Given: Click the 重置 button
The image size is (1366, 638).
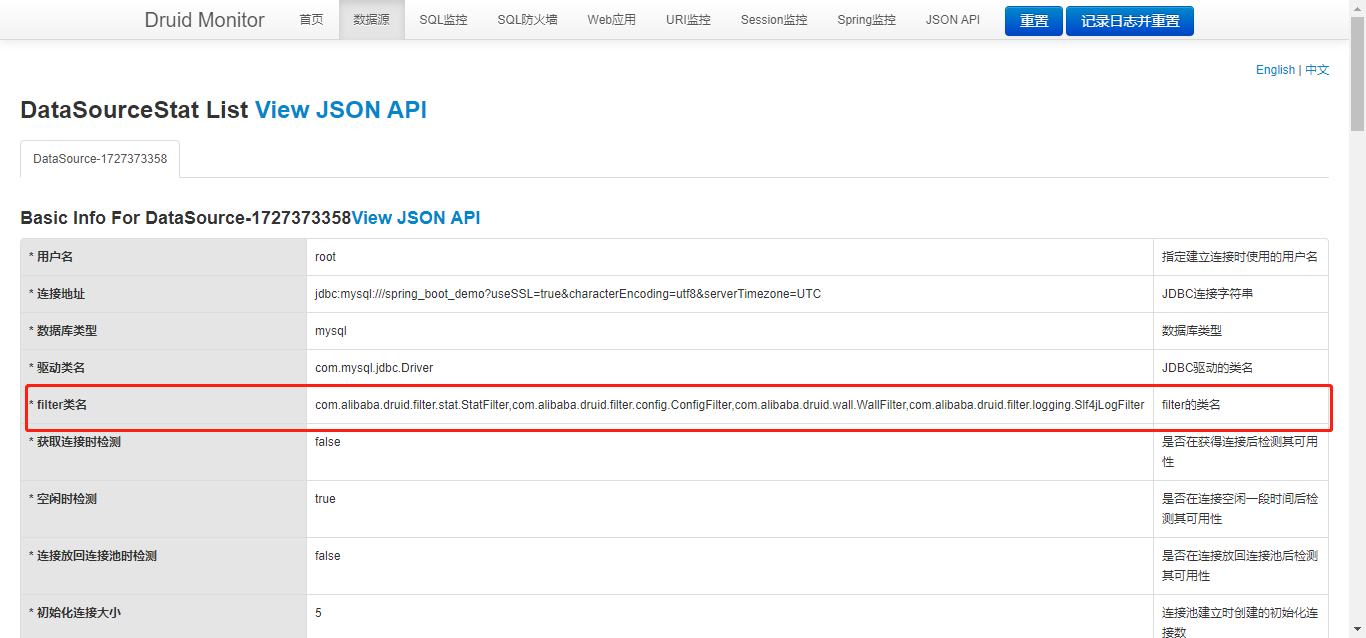Looking at the screenshot, I should tap(1034, 20).
